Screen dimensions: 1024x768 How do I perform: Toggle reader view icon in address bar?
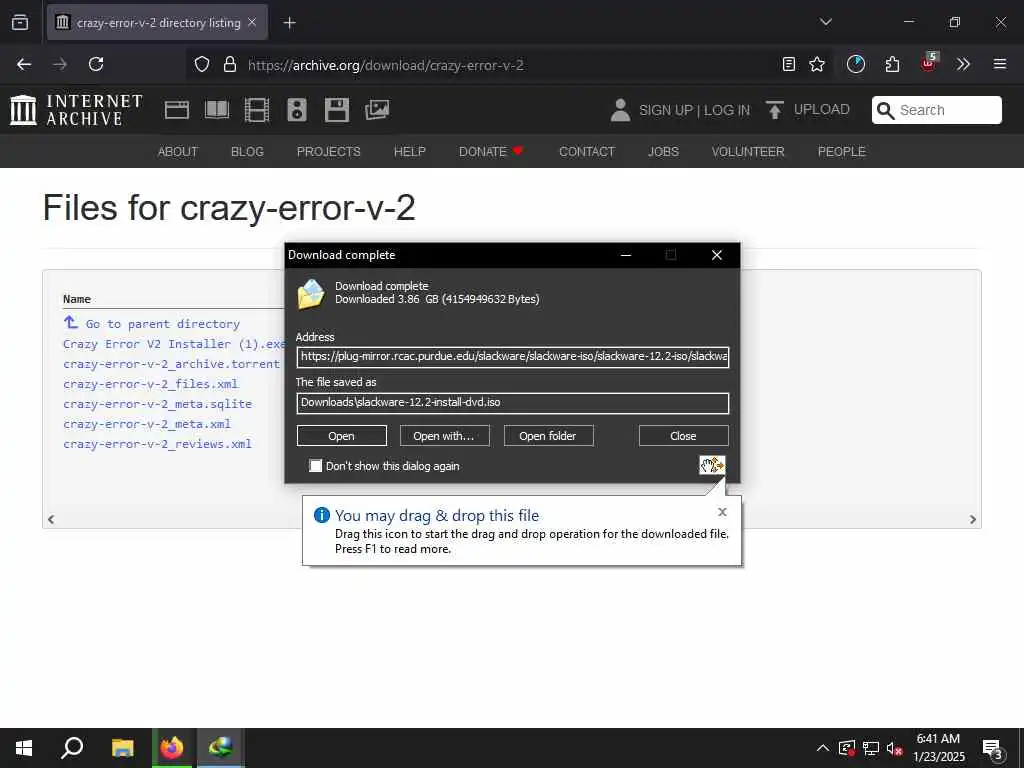tap(789, 64)
